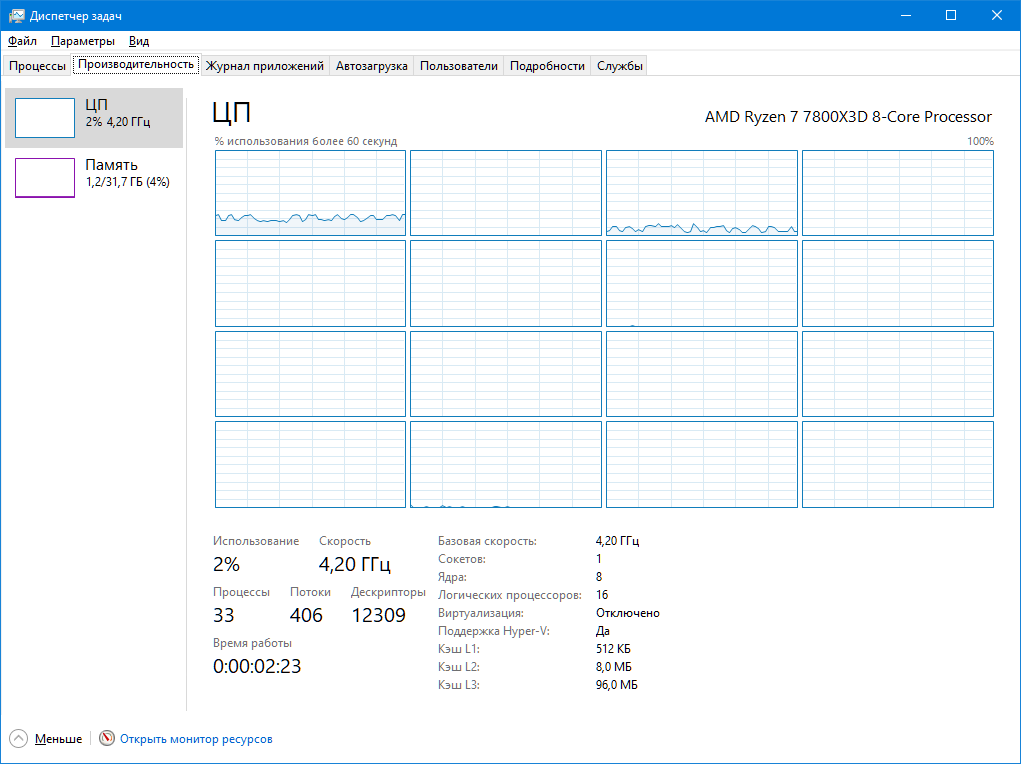Minimize the Диспетчер задач window
The width and height of the screenshot is (1021, 764).
[x=906, y=16]
